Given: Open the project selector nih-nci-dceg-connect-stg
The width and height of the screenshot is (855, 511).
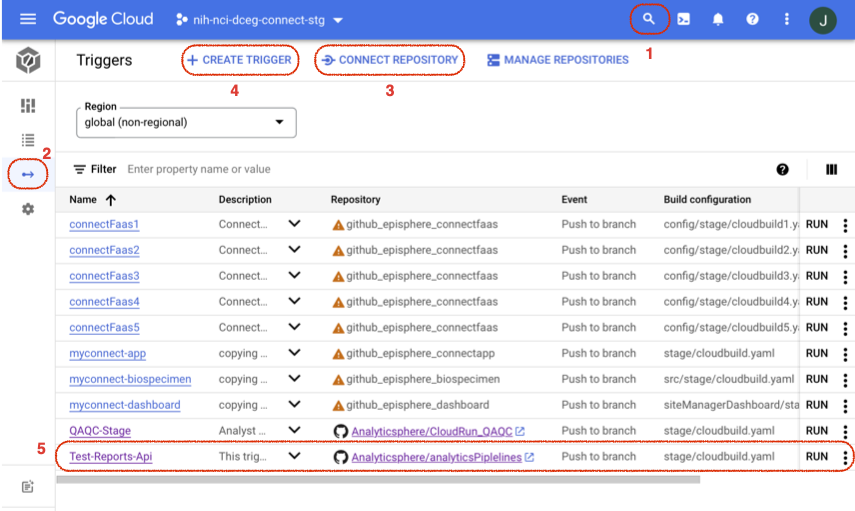Looking at the screenshot, I should (x=260, y=20).
